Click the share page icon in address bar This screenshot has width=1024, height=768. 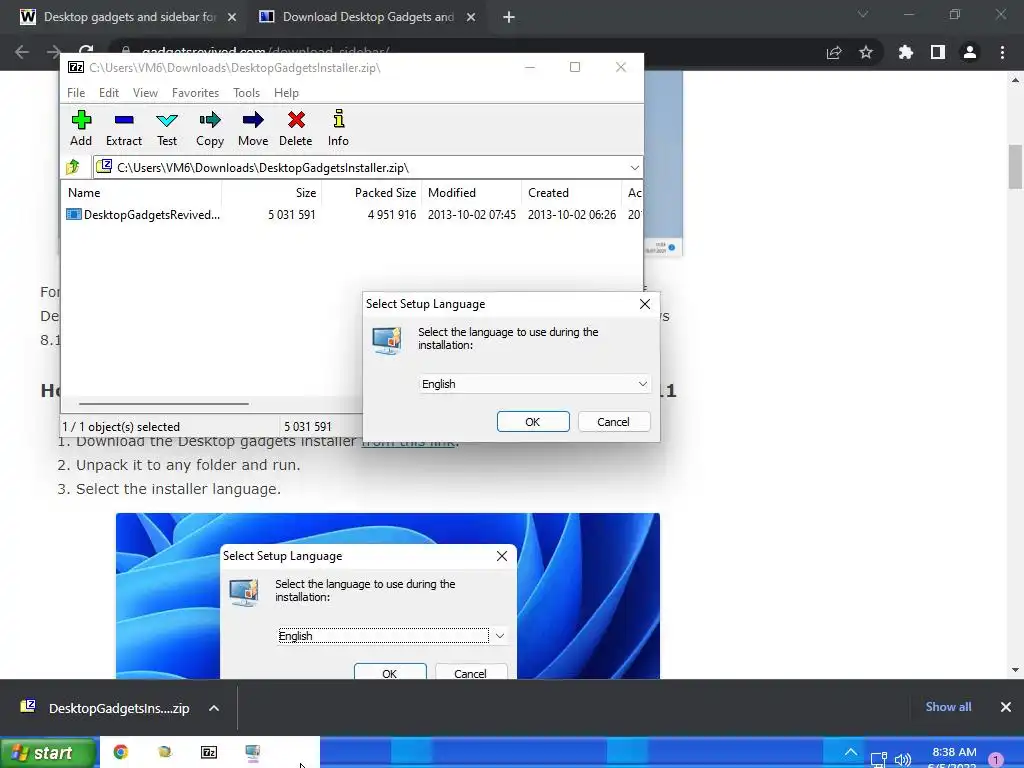(834, 53)
